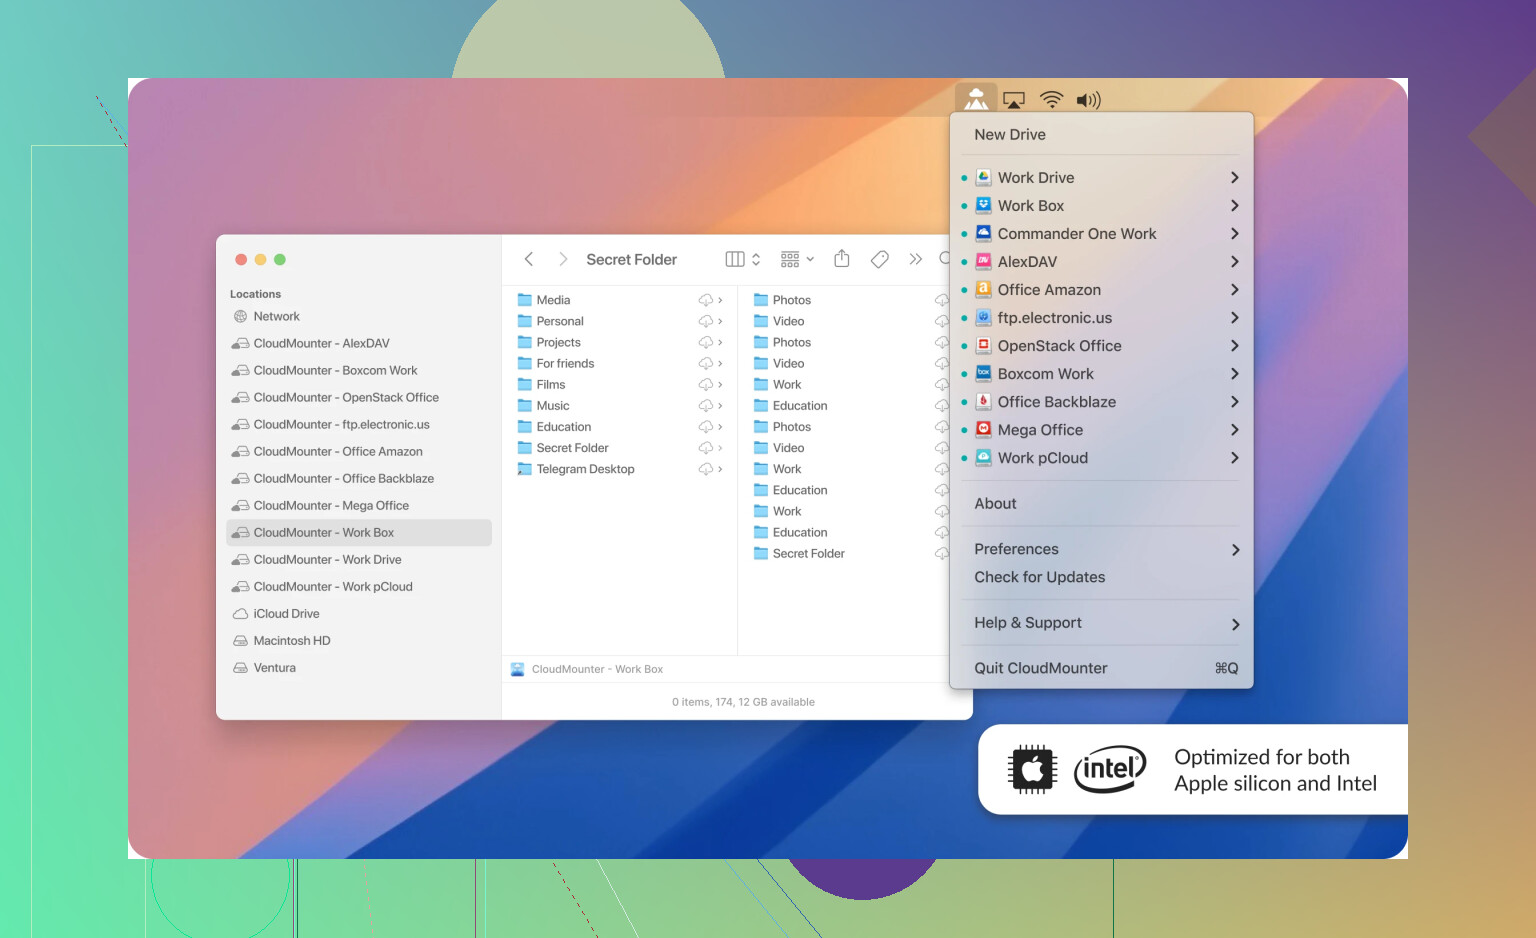Select the Telegram Desktop folder

(585, 469)
